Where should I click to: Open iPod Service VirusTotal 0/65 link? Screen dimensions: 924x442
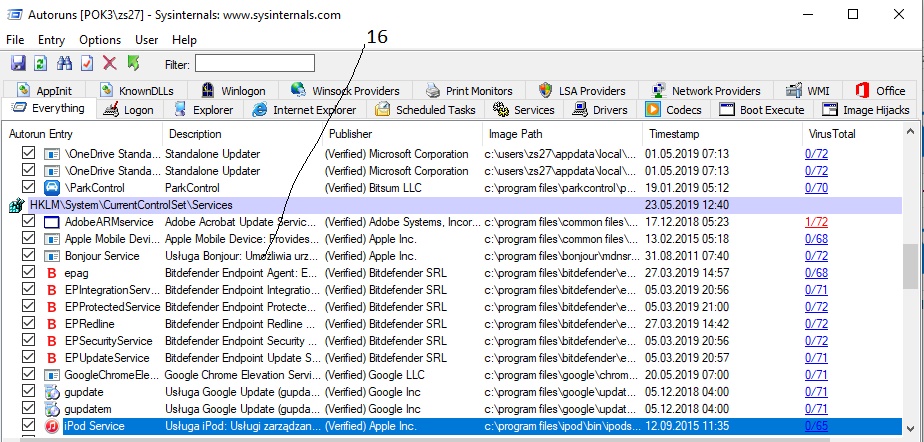(x=816, y=426)
